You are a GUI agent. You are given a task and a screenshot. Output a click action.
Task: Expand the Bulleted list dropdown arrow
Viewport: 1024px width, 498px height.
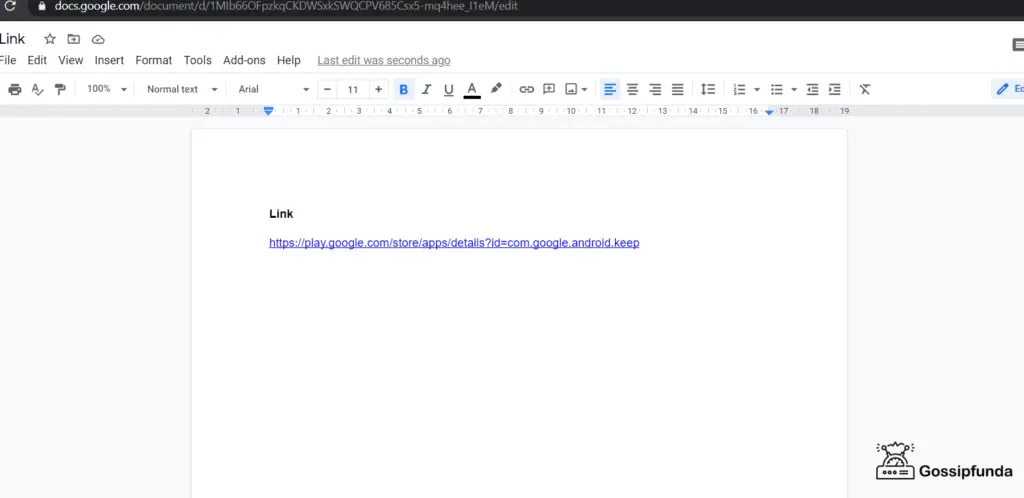tap(794, 89)
